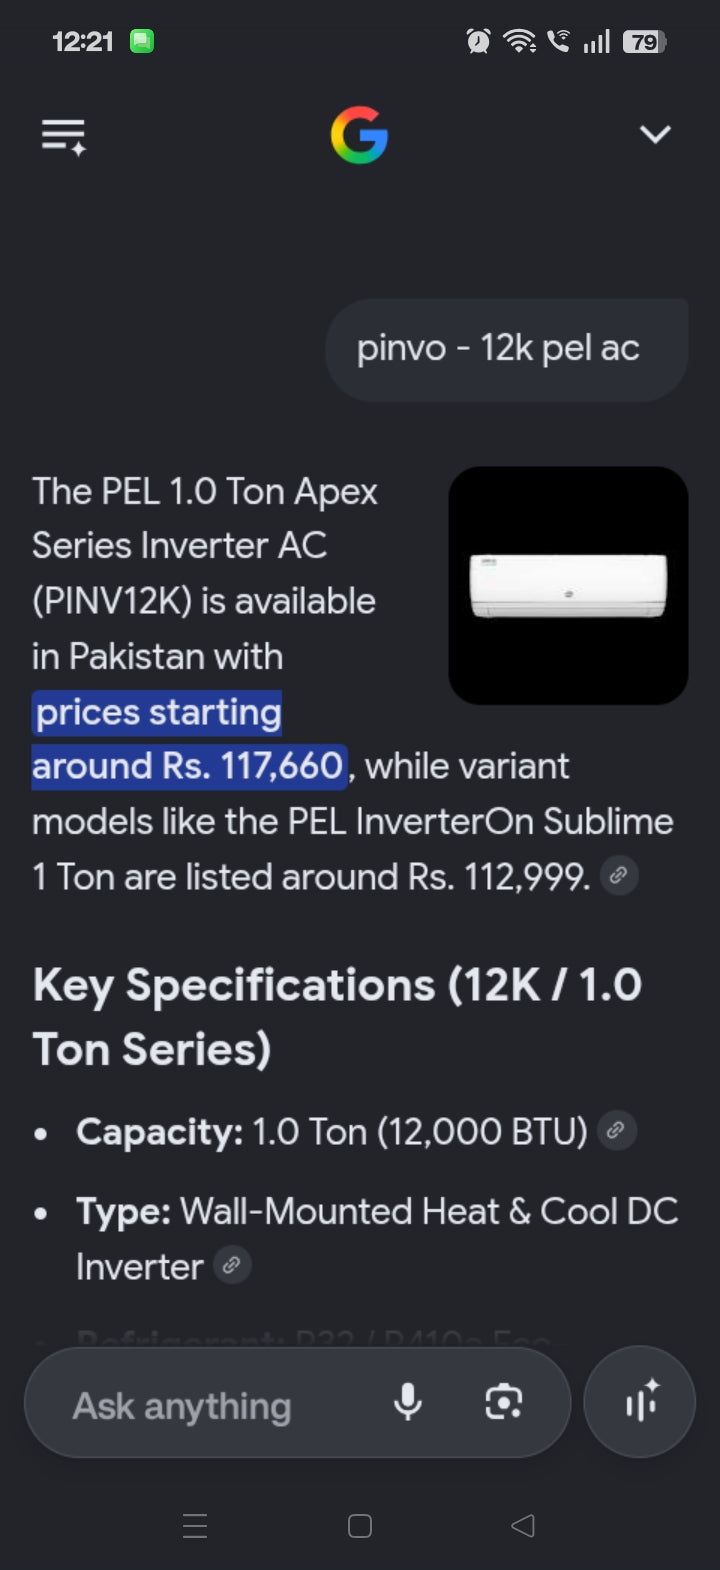Tap the microphone voice input icon
The height and width of the screenshot is (1570, 720).
point(408,1402)
